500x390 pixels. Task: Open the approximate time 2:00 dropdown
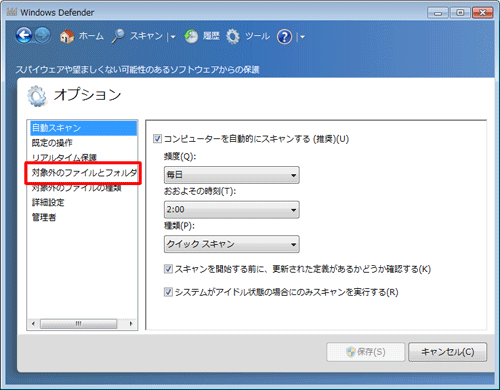coord(232,210)
